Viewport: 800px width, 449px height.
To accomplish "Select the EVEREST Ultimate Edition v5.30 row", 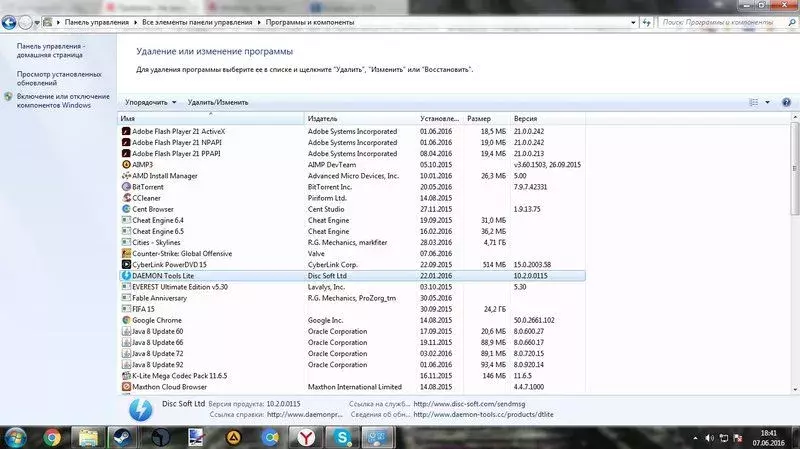I will 352,287.
